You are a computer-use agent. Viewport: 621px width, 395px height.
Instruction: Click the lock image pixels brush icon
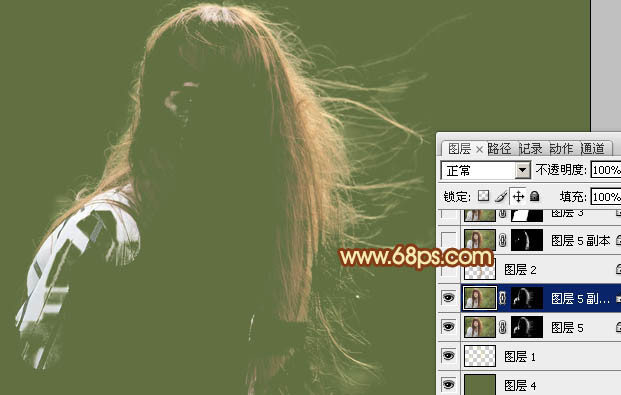pos(501,196)
